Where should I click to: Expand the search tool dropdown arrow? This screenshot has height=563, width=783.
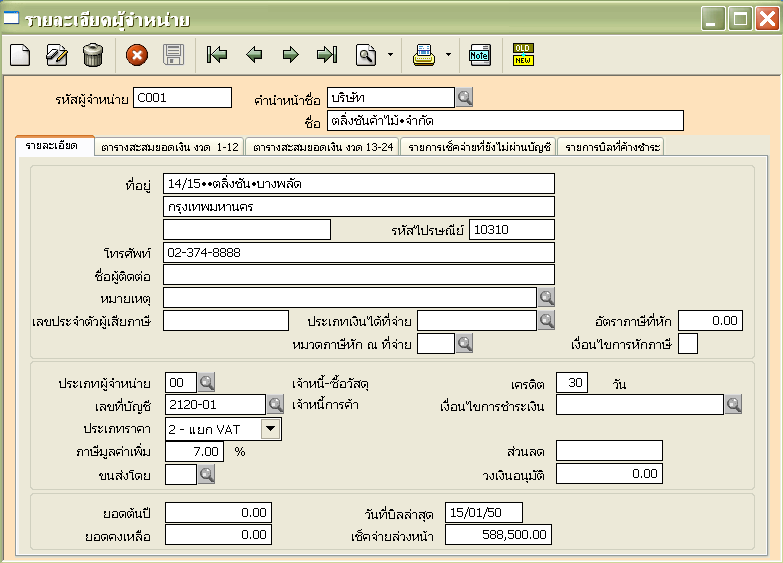(x=390, y=56)
